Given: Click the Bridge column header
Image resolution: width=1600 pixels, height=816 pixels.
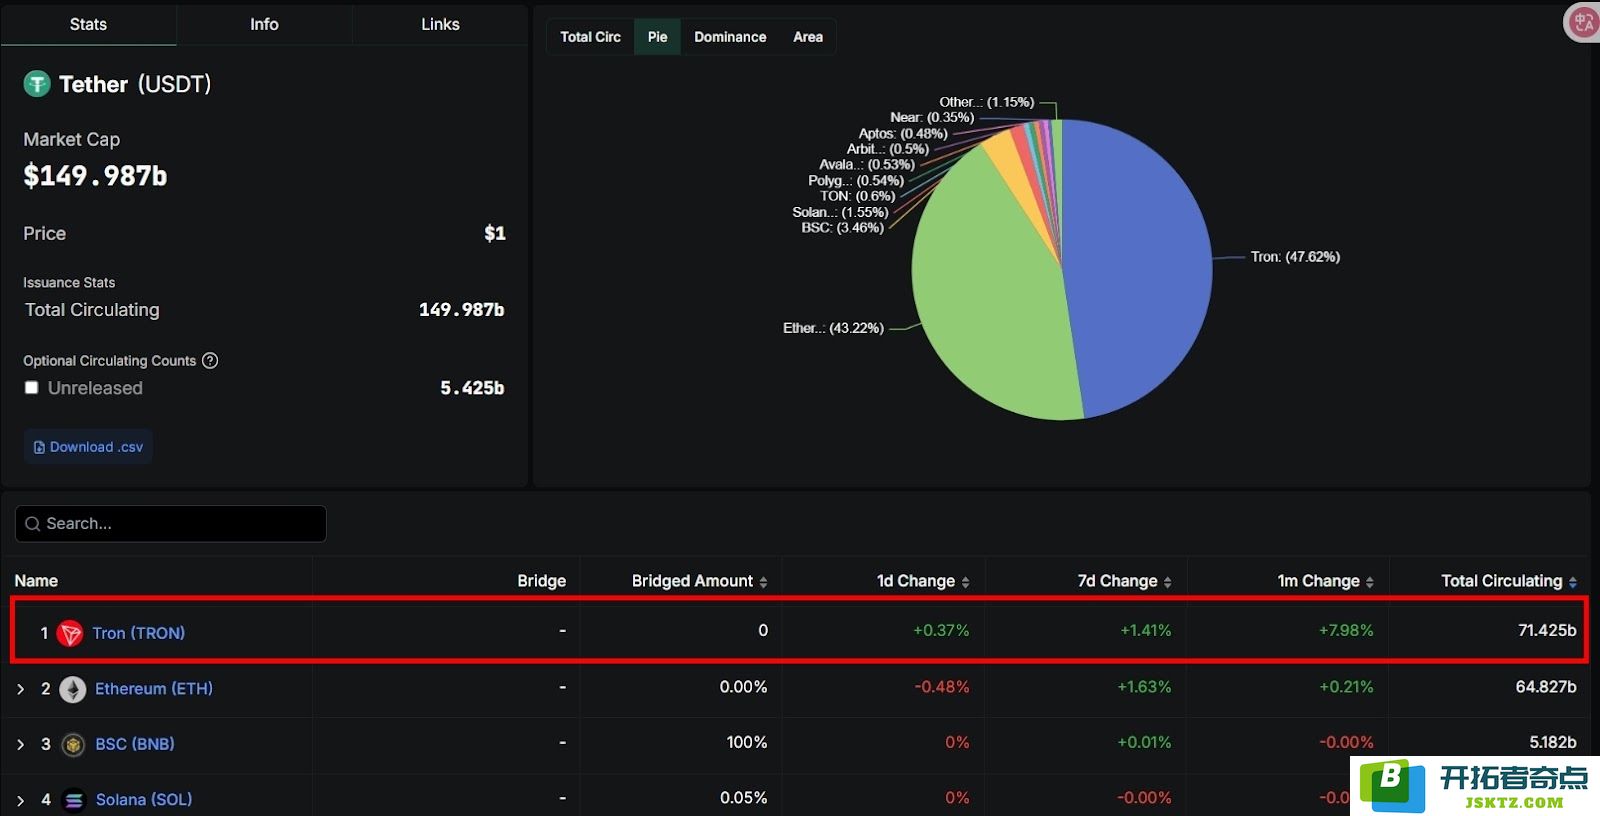Looking at the screenshot, I should point(542,581).
